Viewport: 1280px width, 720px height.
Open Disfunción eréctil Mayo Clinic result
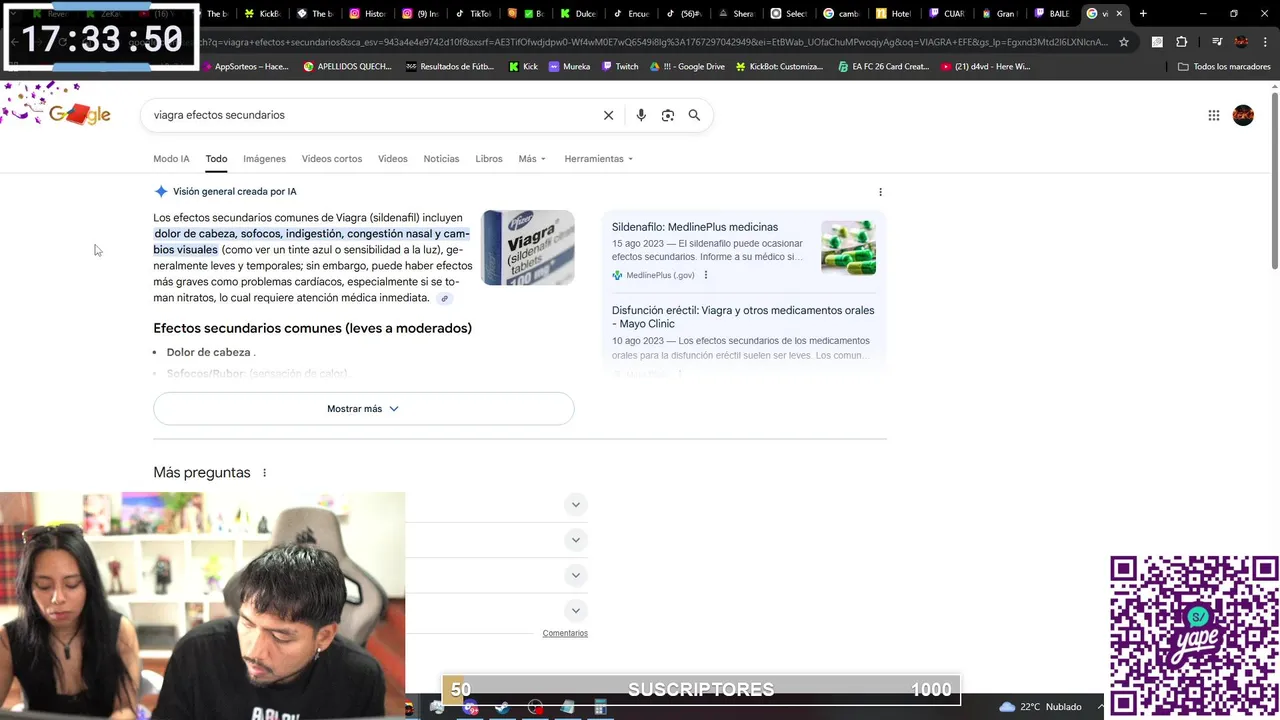[743, 317]
